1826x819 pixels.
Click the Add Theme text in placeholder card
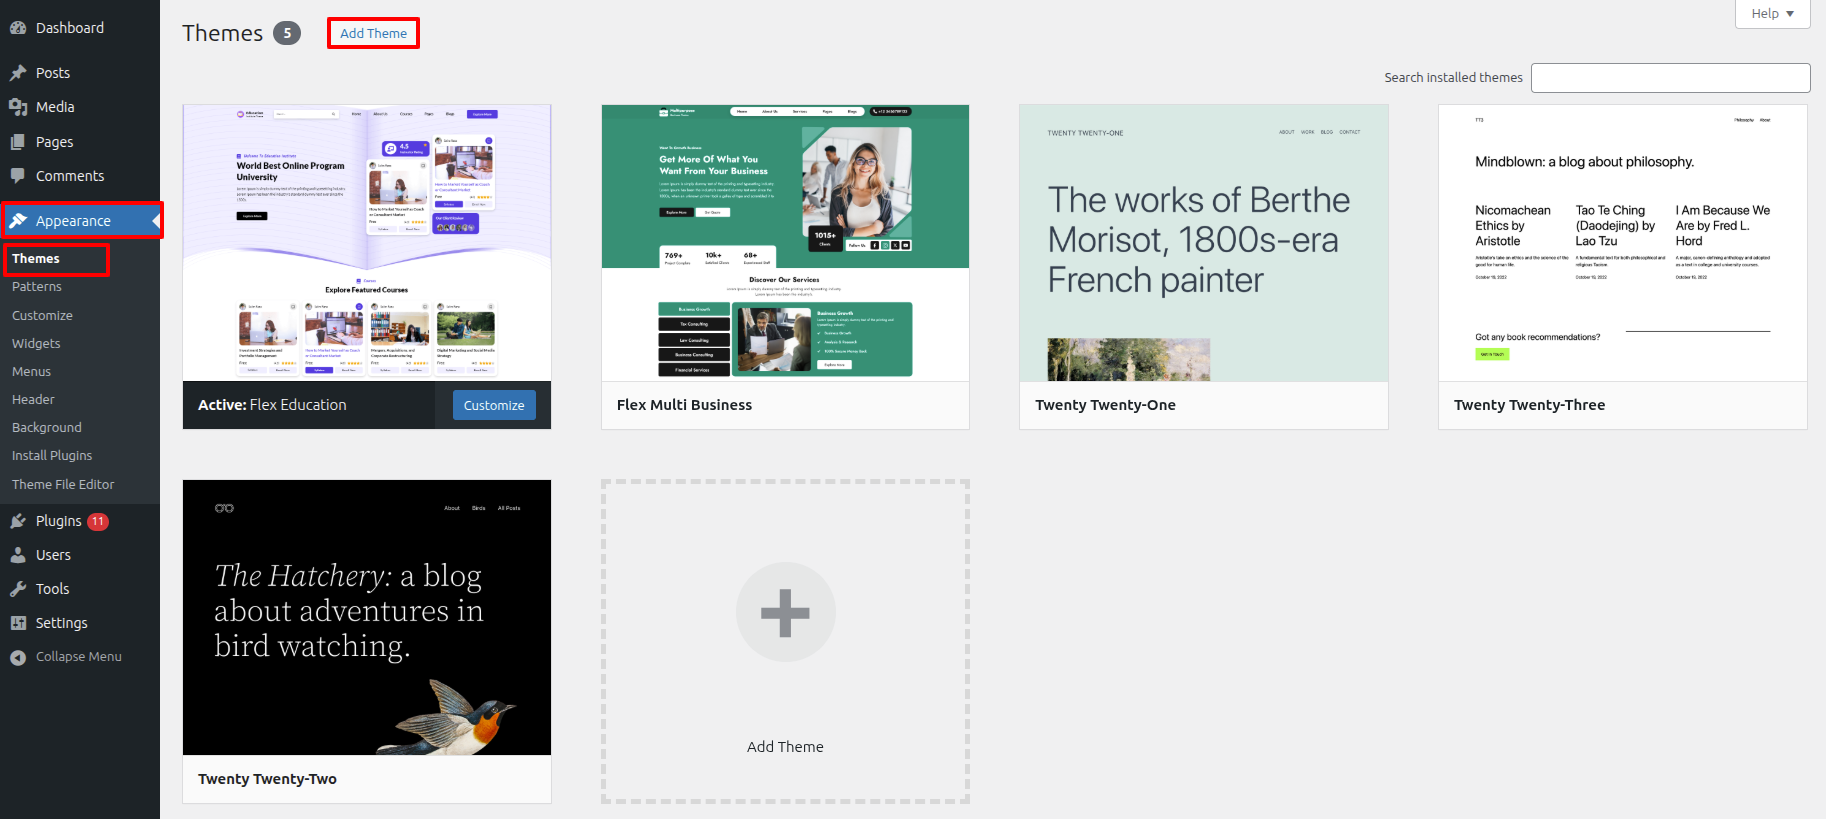tap(785, 747)
